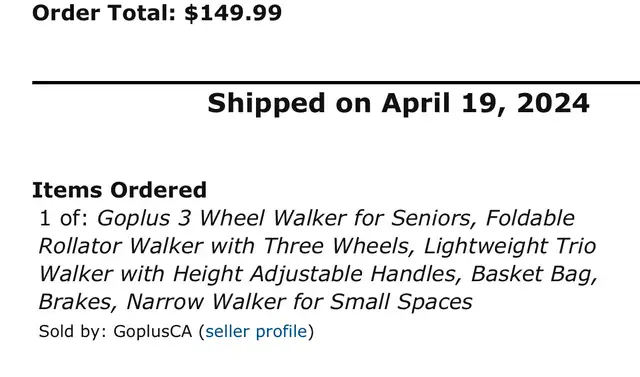Click the words Basket Bag in title
This screenshot has height=377, width=640.
click(x=534, y=274)
